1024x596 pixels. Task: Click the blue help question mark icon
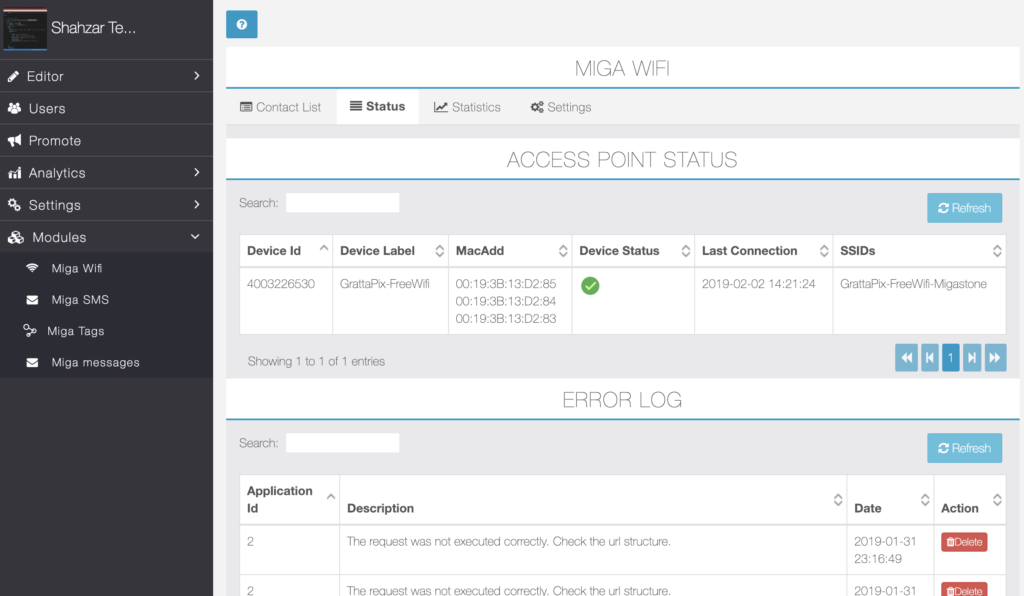coord(242,24)
